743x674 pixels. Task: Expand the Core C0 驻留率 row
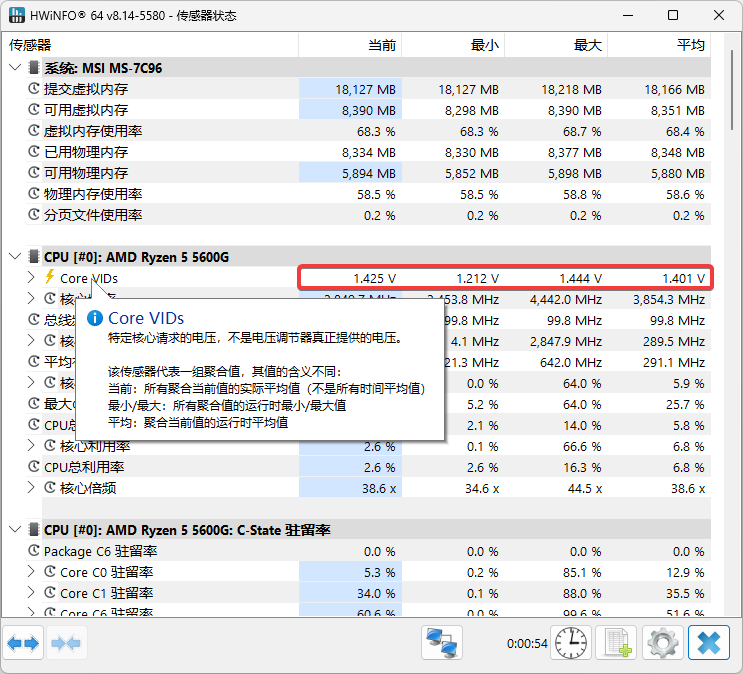coord(31,572)
